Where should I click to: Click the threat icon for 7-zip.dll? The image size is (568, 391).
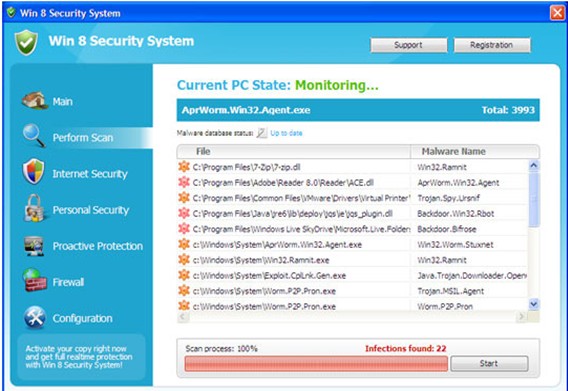click(184, 166)
